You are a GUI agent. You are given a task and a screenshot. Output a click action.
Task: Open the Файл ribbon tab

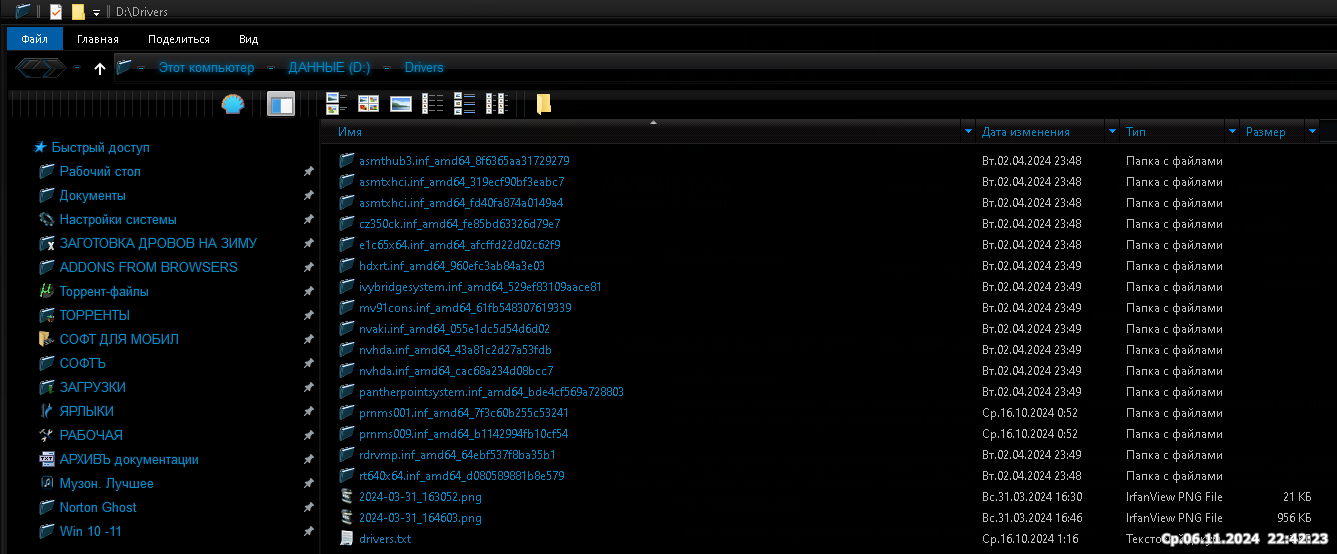click(34, 39)
